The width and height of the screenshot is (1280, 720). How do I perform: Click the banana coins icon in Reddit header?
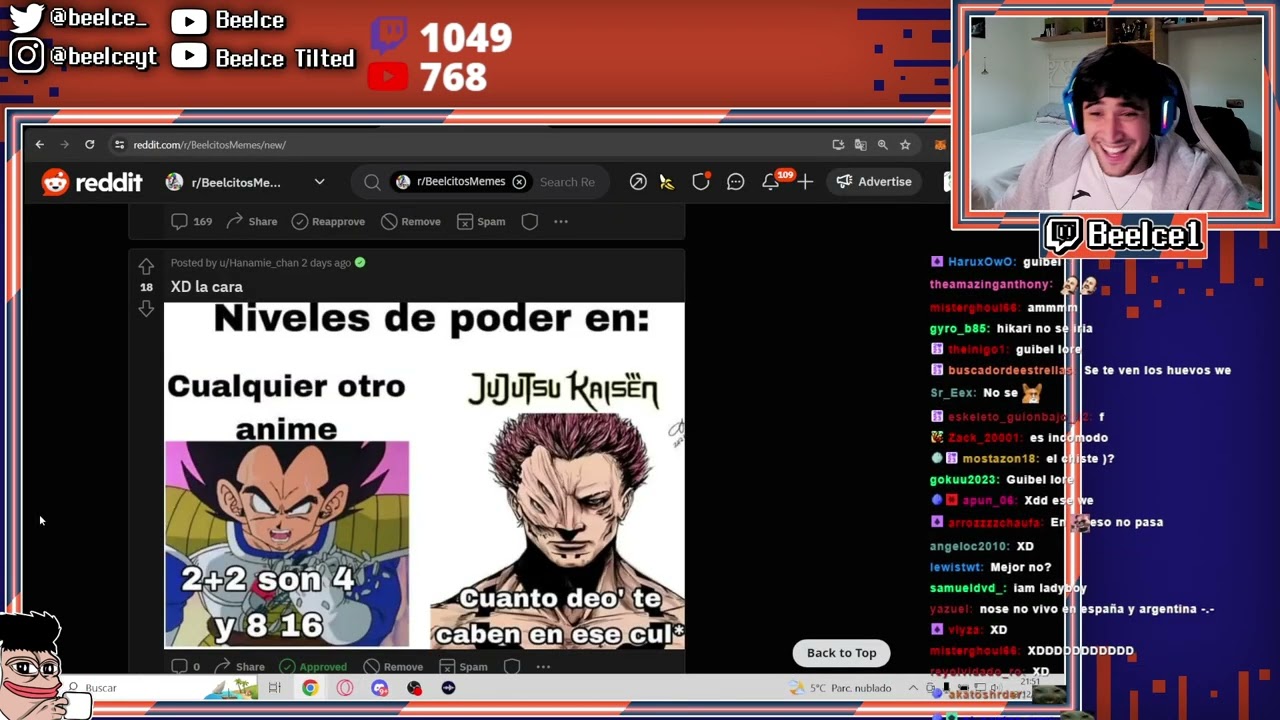pos(667,182)
